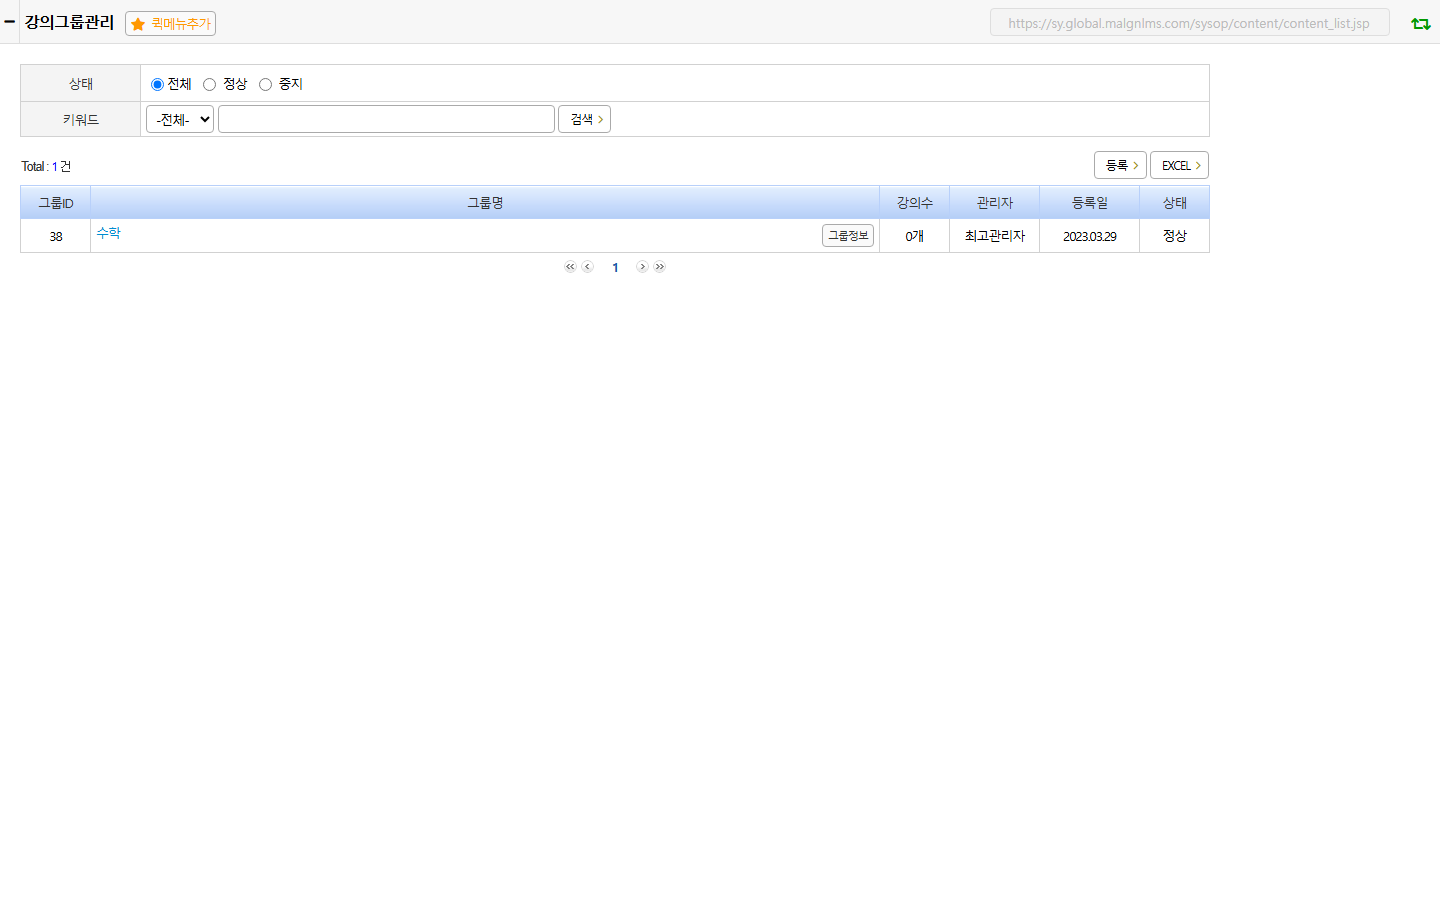Select the 정상 status radio button
The height and width of the screenshot is (900, 1440).
[x=209, y=84]
